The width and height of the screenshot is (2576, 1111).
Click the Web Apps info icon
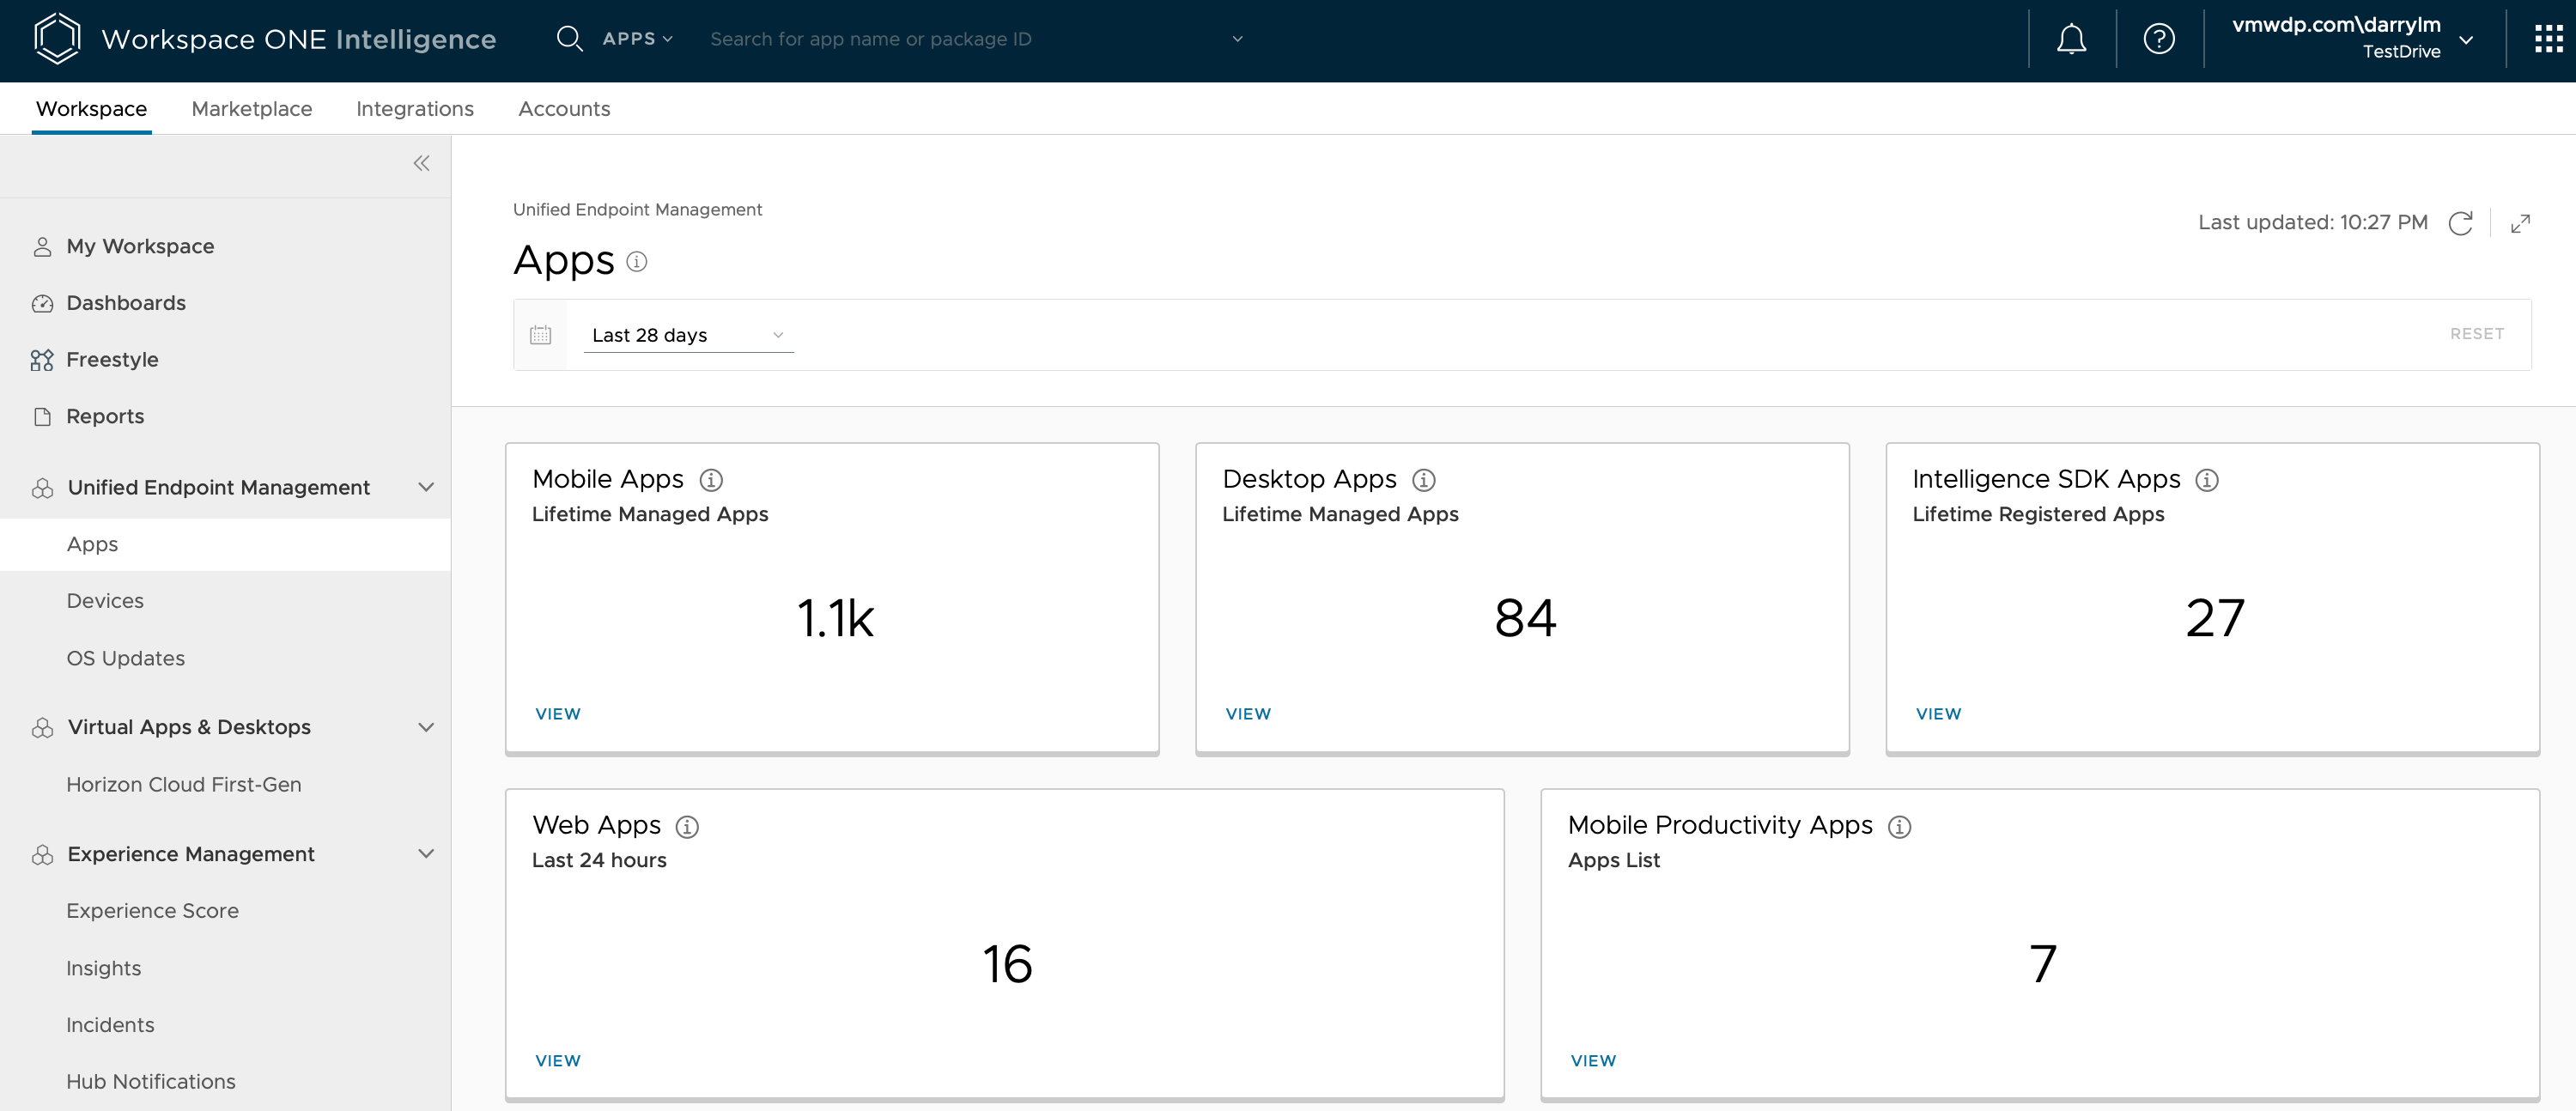click(x=687, y=826)
